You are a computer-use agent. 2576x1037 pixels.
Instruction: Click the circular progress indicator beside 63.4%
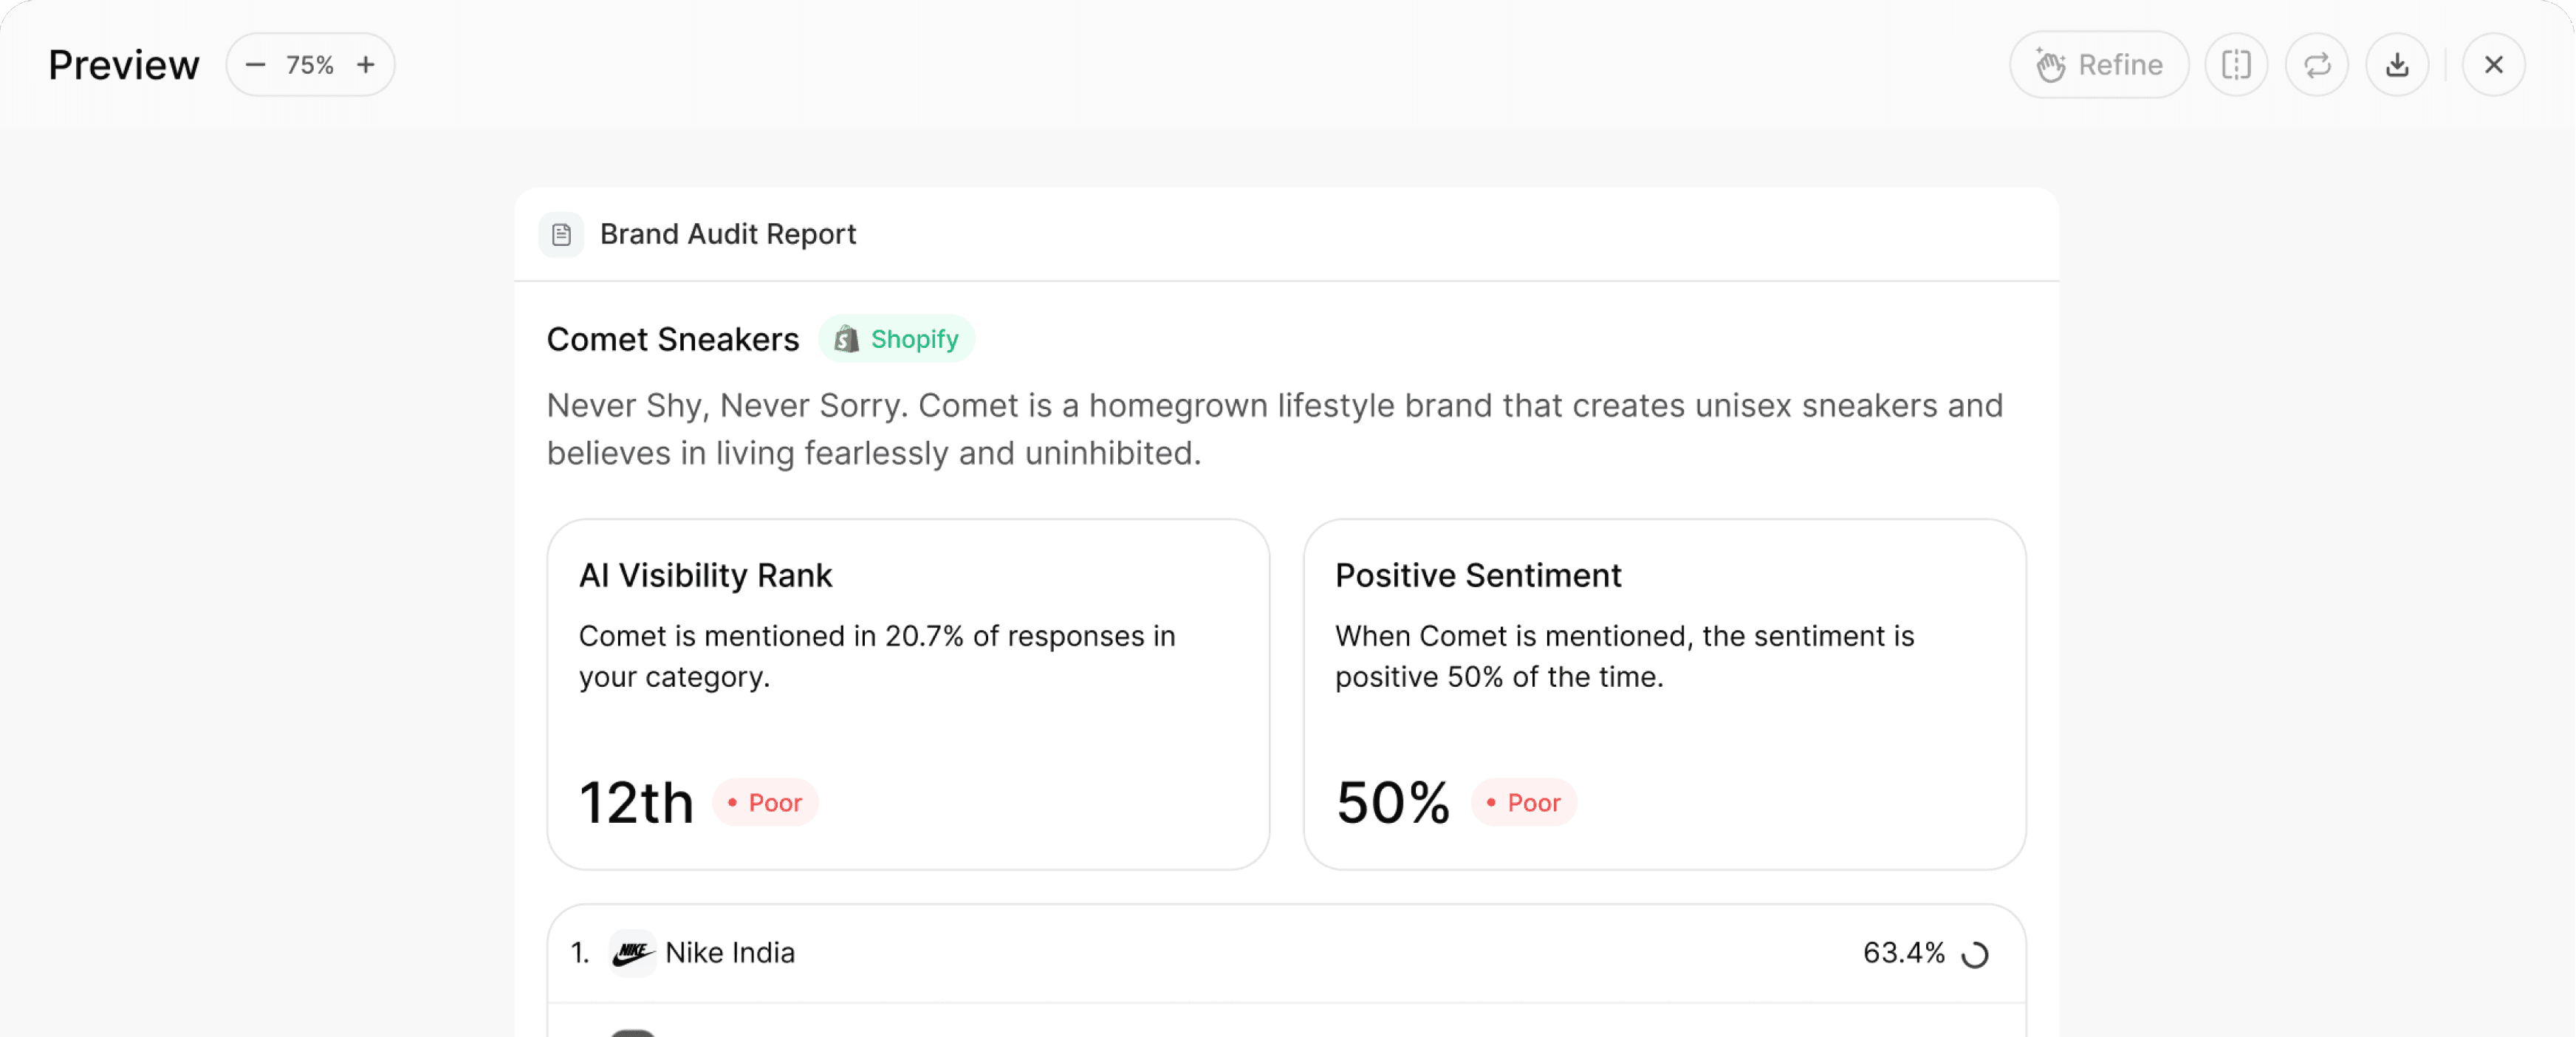[1975, 954]
